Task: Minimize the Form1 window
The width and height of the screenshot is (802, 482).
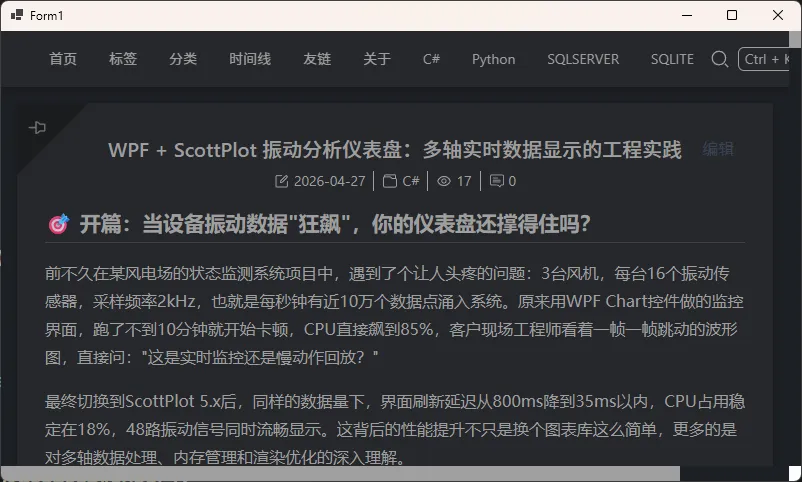Action: pos(687,15)
